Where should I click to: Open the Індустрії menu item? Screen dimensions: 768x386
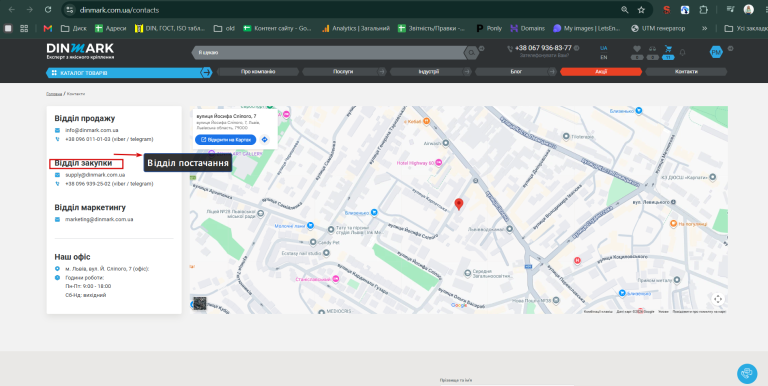pos(429,72)
